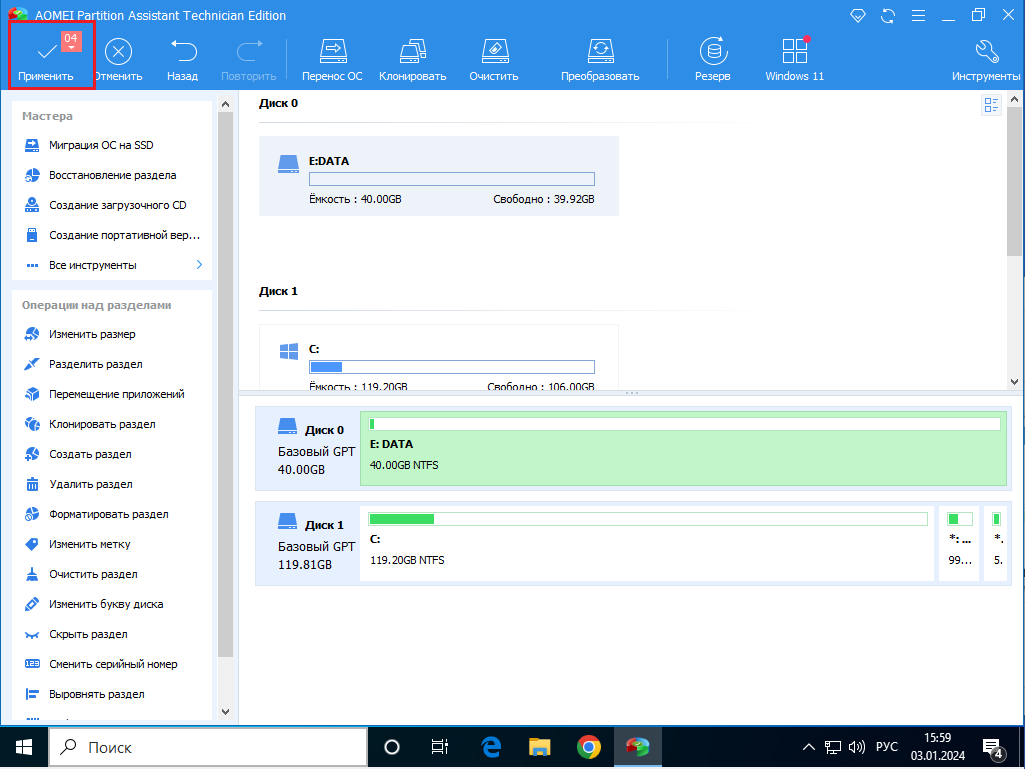Click upper pane scroll down arrow
The image size is (1025, 769).
point(1014,382)
